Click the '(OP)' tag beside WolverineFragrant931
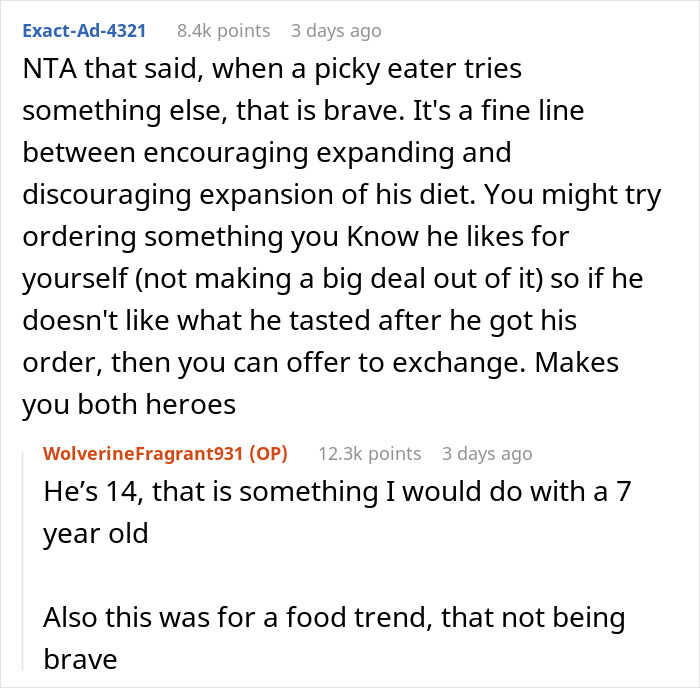This screenshot has width=700, height=688. pos(268,454)
